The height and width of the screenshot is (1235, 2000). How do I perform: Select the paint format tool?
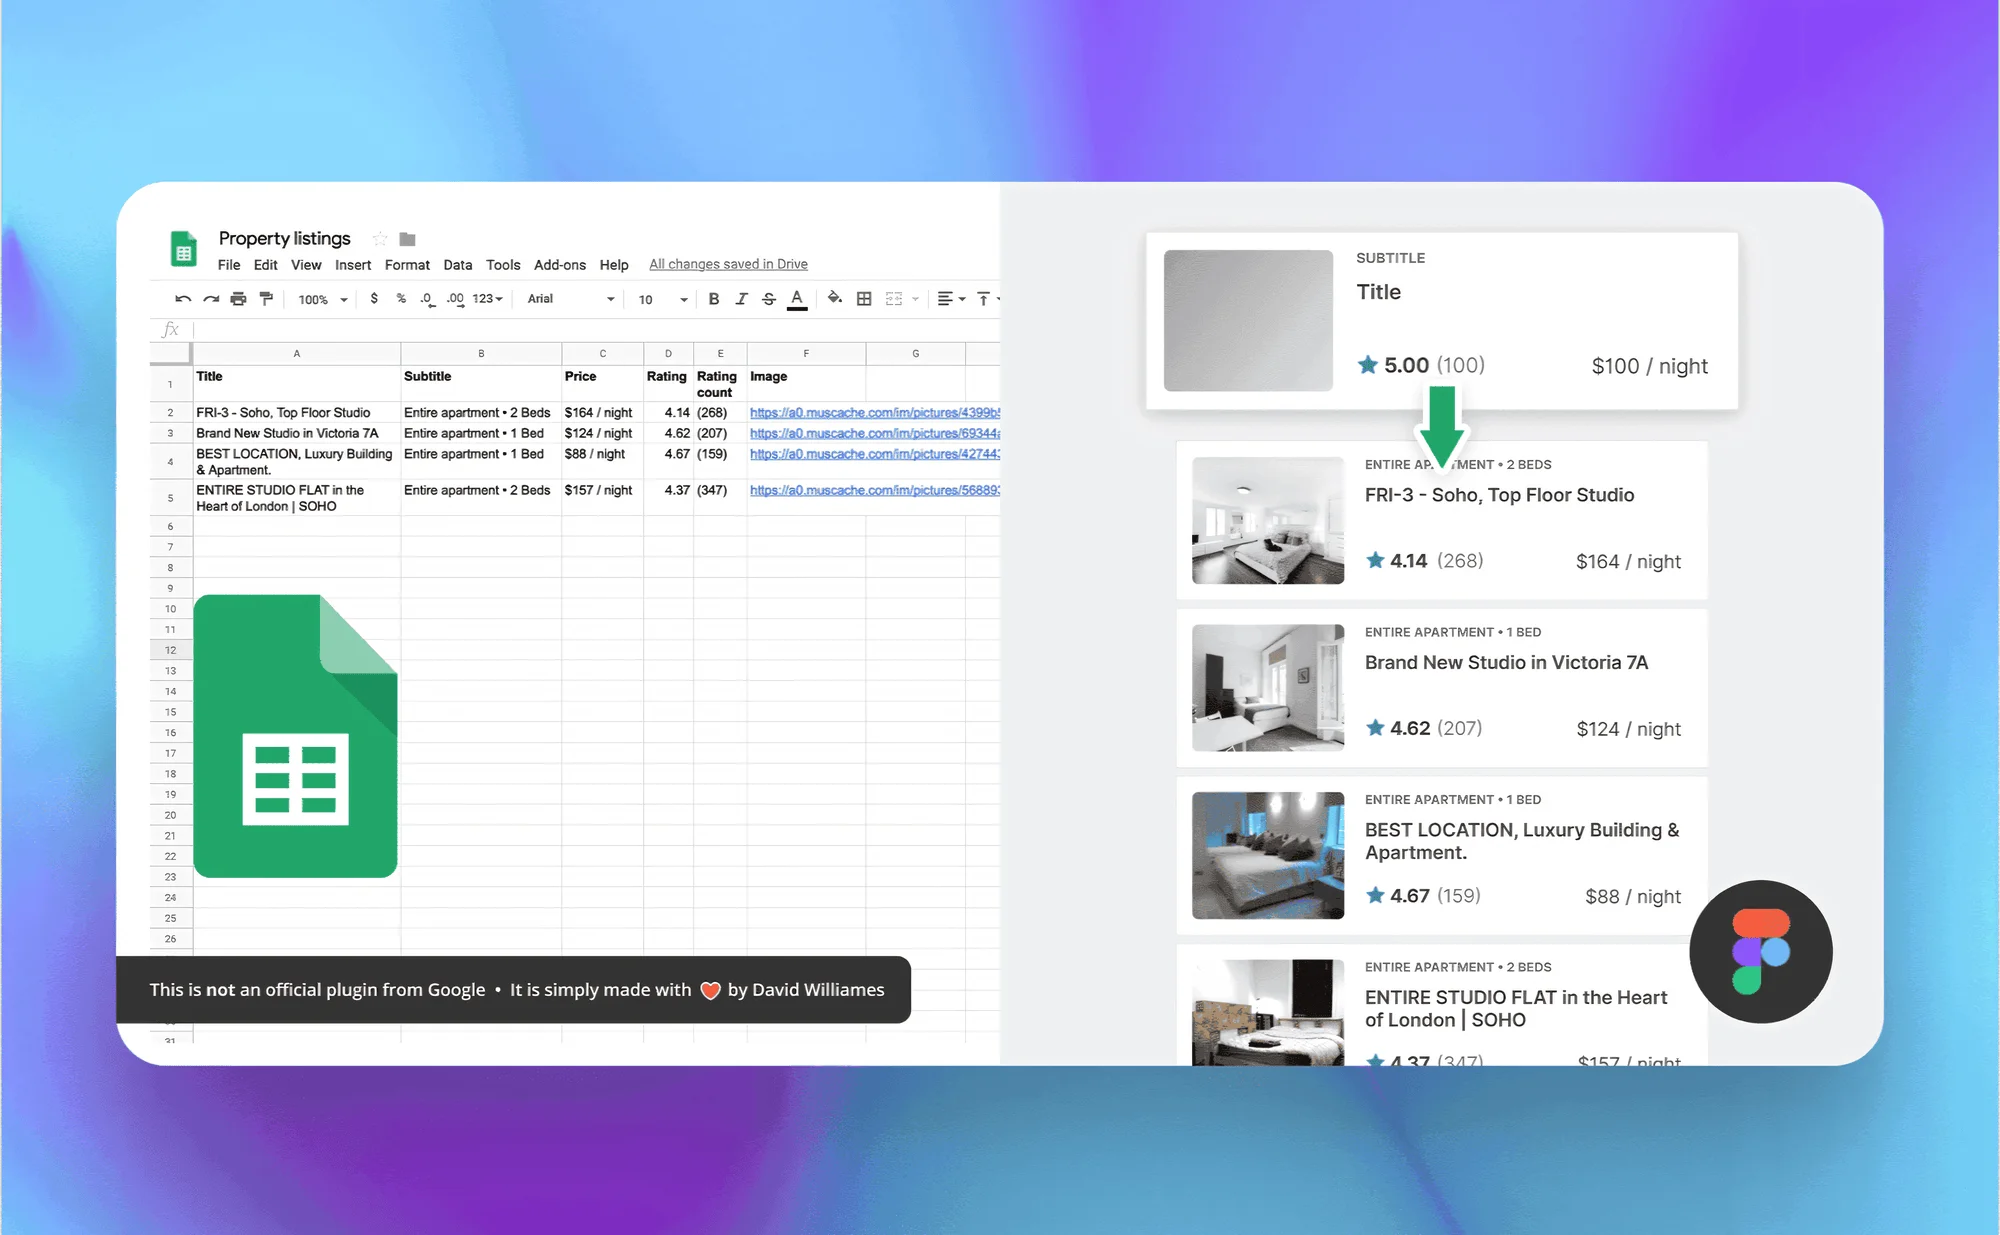click(266, 299)
